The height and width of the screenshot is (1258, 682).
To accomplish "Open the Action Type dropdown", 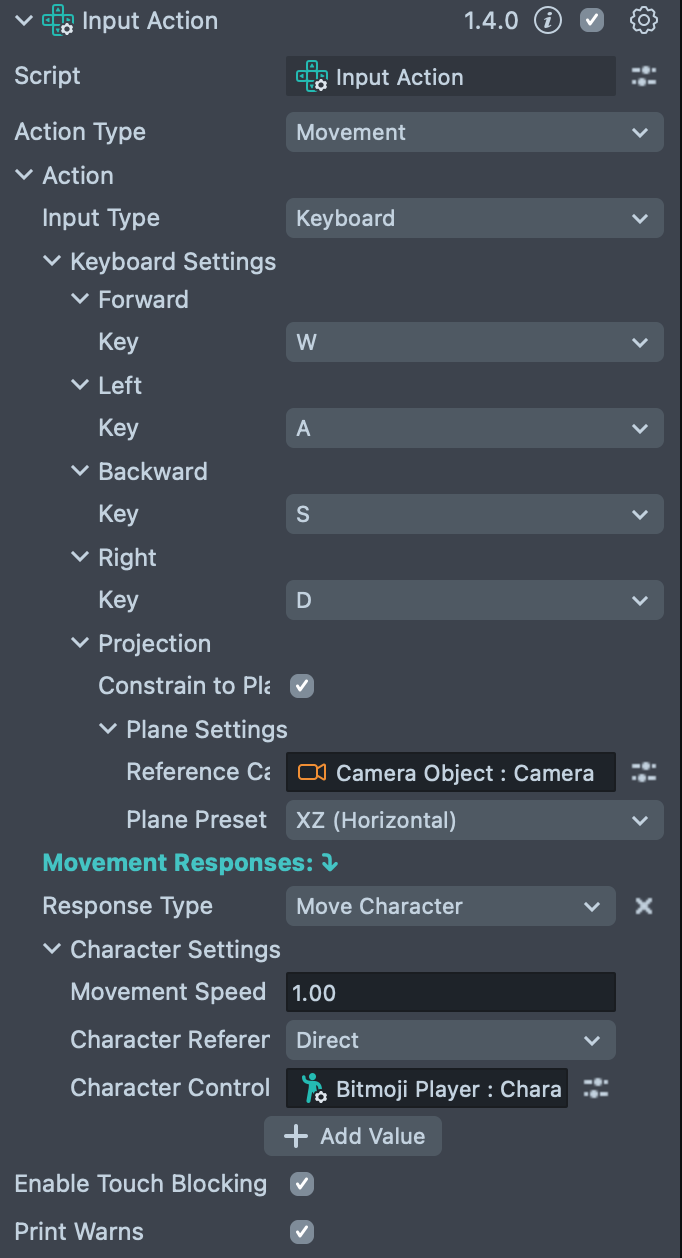I will click(x=474, y=132).
